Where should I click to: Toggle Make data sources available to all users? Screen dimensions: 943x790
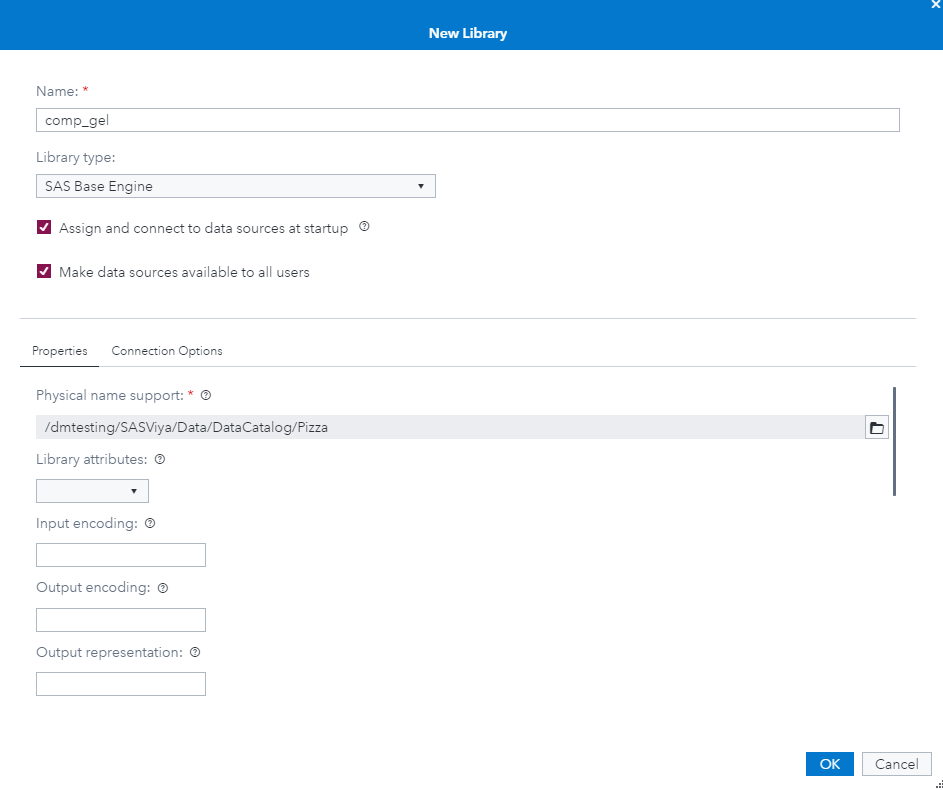[44, 272]
